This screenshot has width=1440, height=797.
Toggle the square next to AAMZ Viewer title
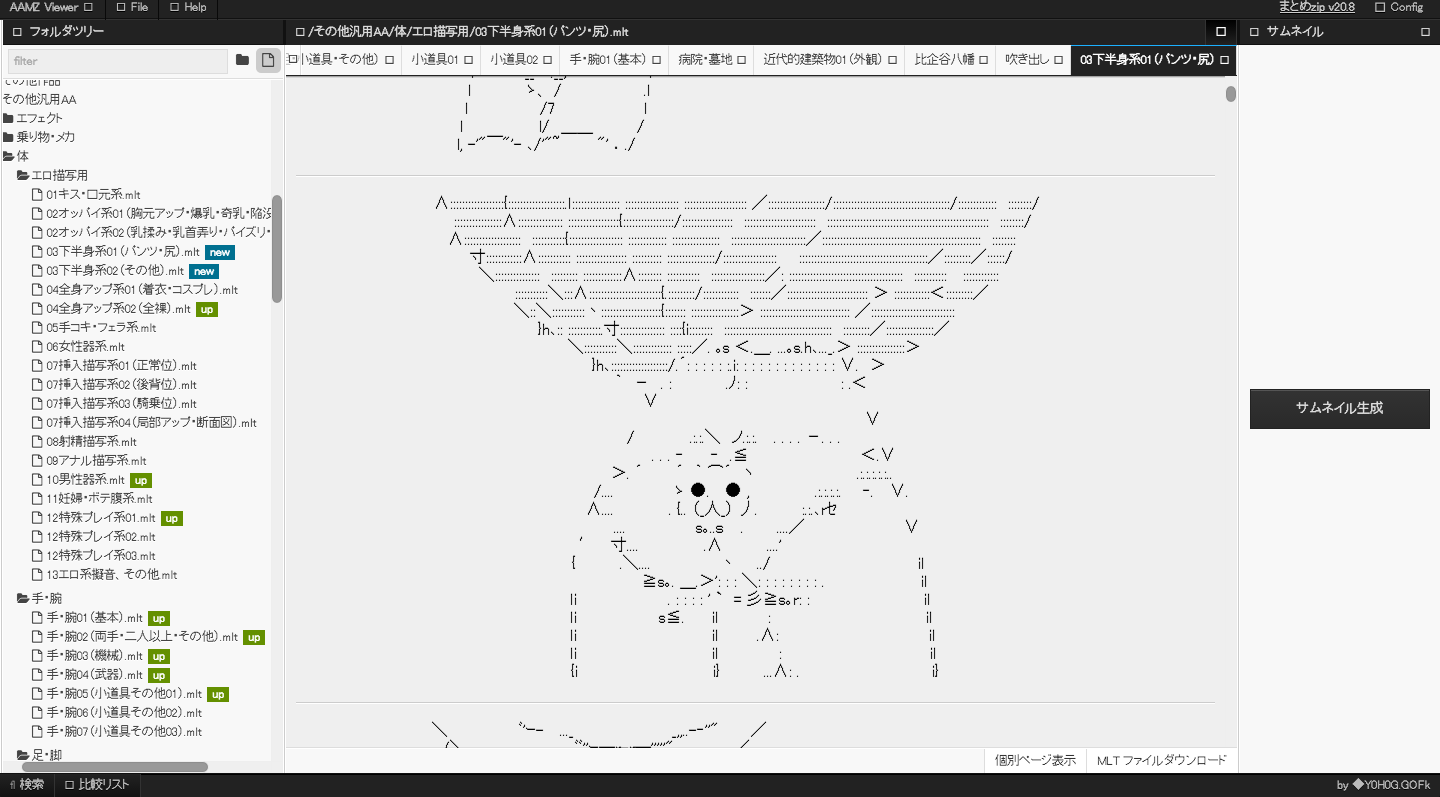(88, 7)
